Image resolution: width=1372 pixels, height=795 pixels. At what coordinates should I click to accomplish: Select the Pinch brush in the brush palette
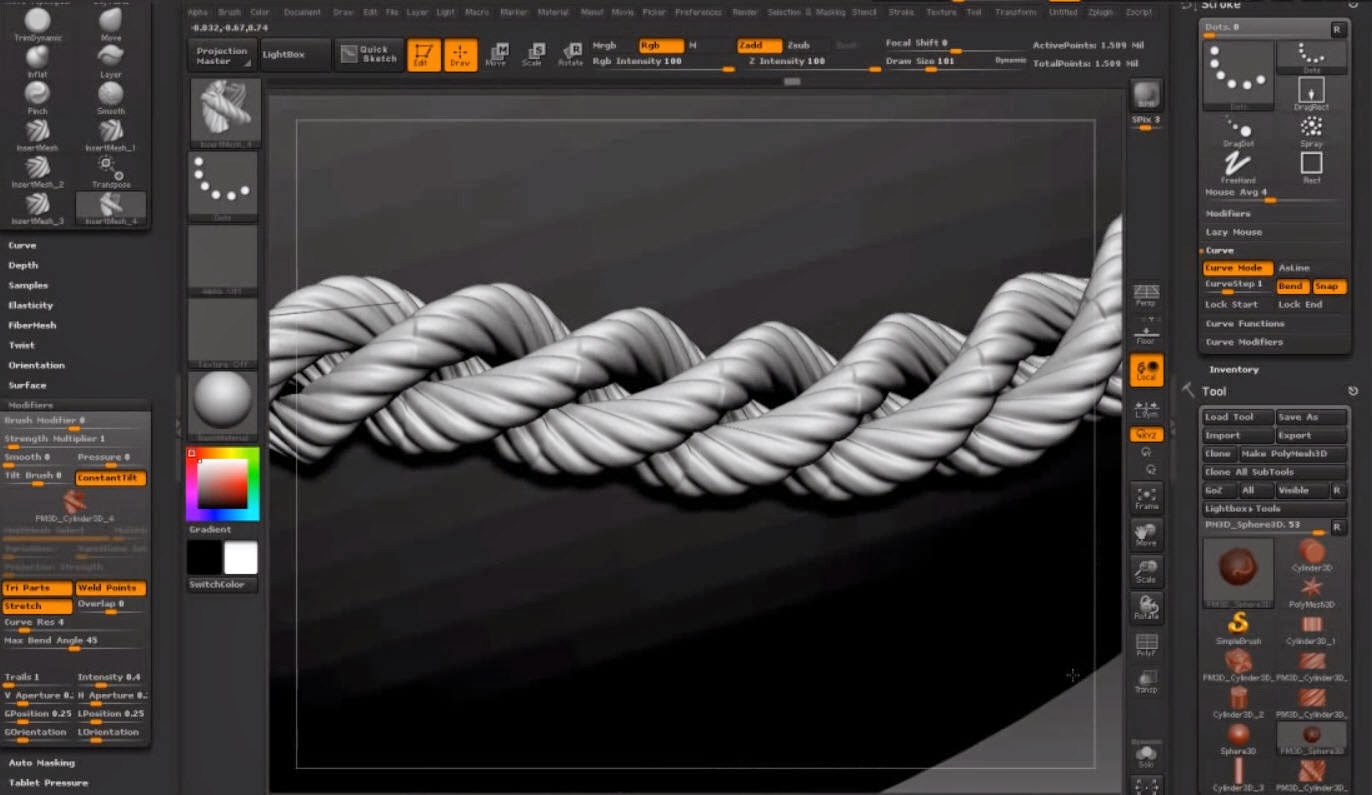coord(37,95)
